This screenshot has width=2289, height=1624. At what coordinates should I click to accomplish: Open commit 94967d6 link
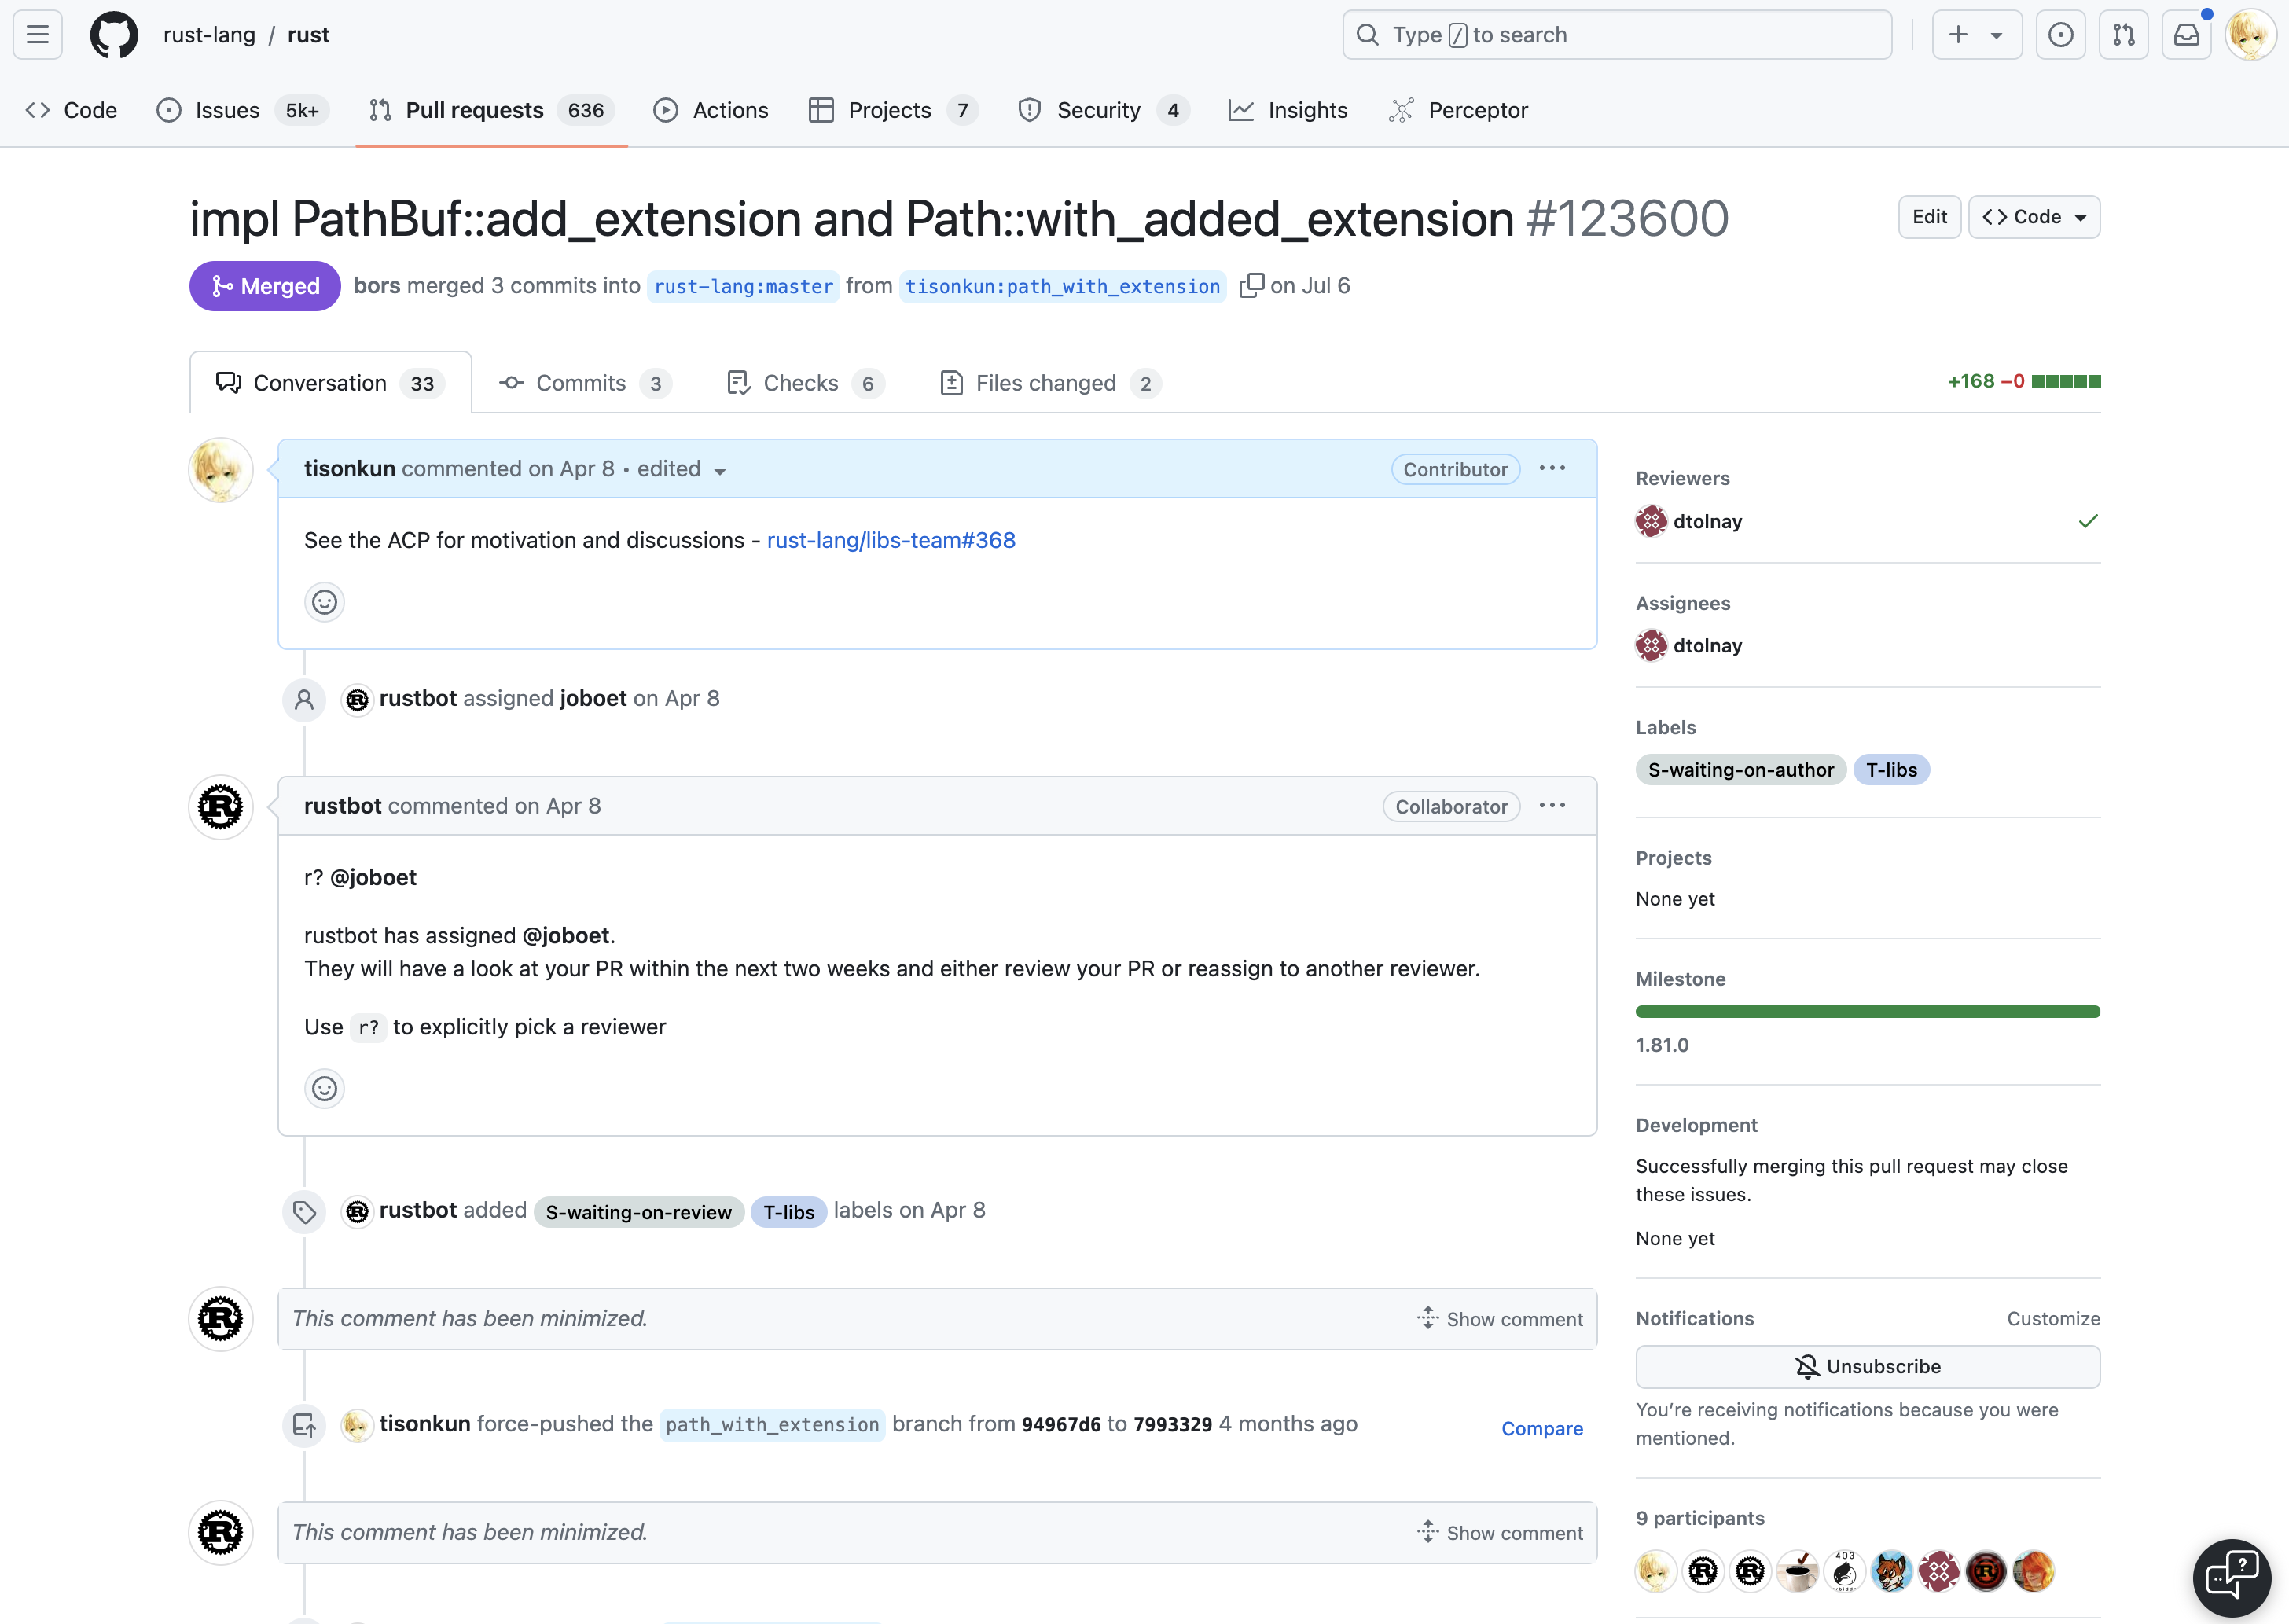point(1061,1424)
